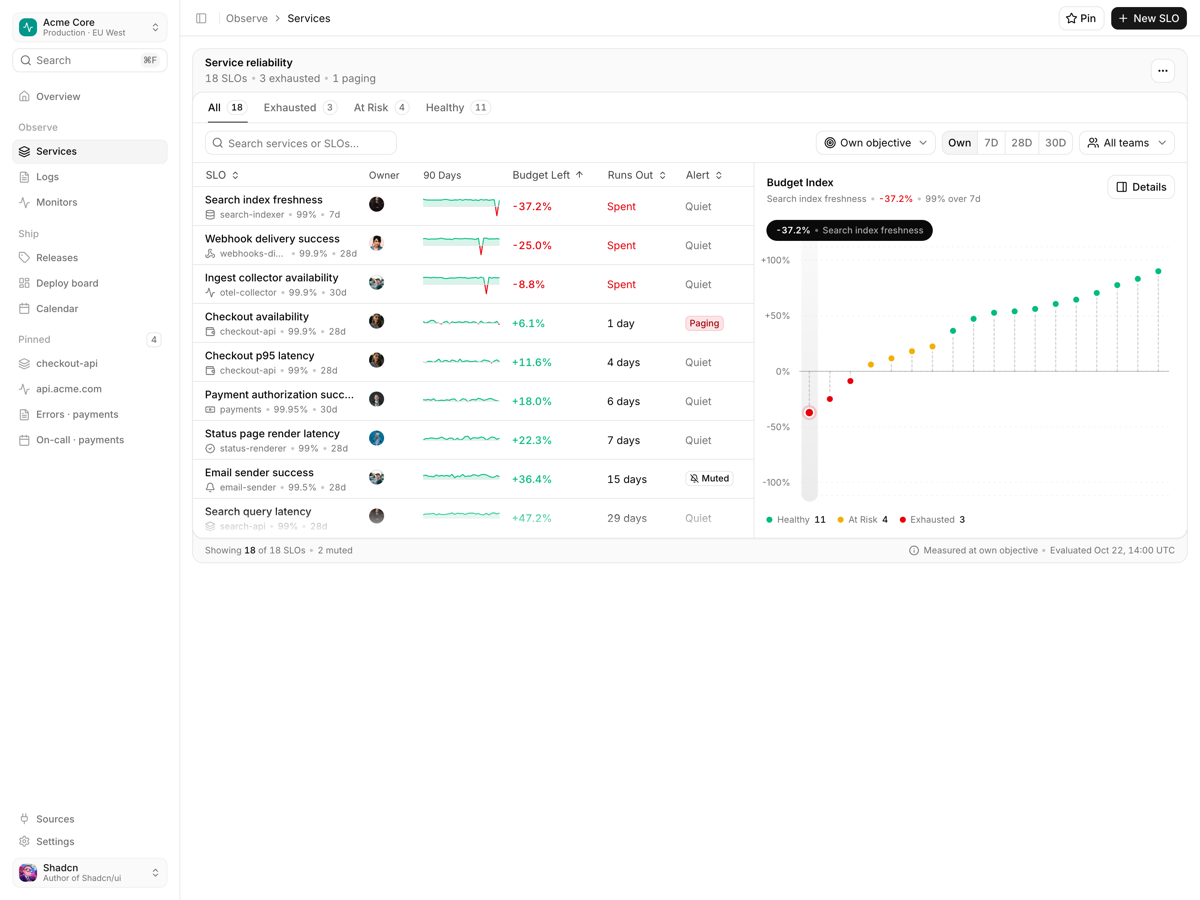Click the info icon beside Measured at own objective

914,551
